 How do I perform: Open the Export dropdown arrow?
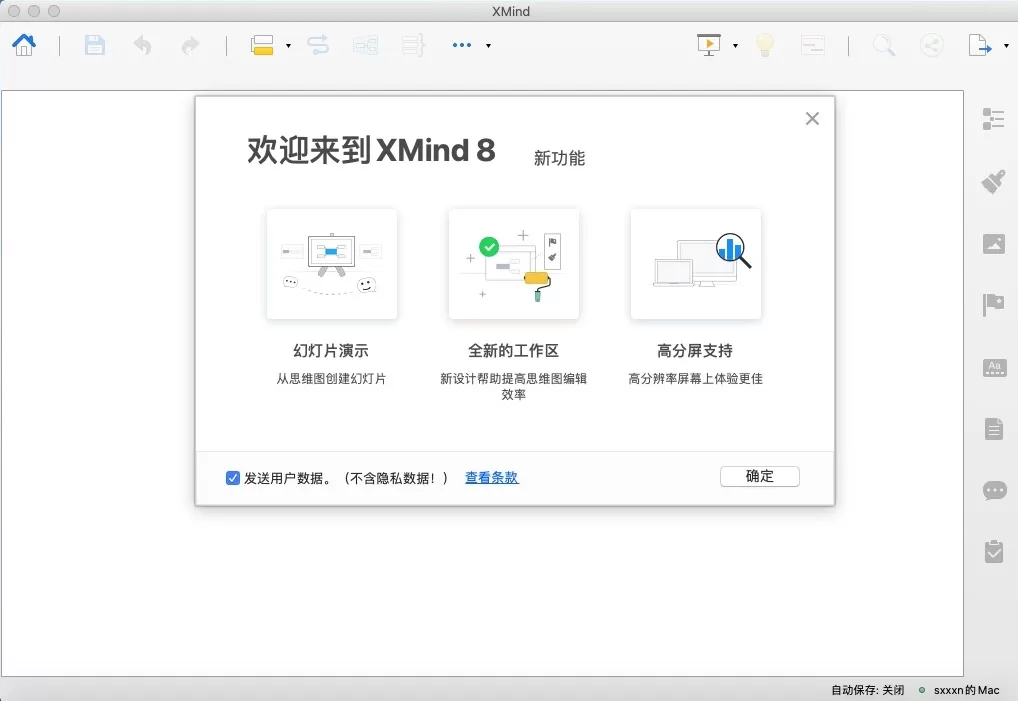(x=1006, y=45)
